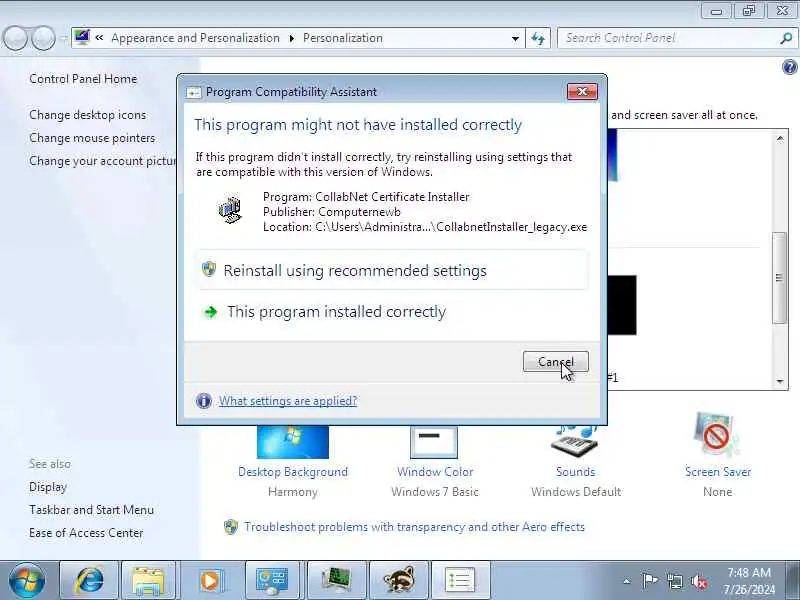Click the Back navigation button

15,38
